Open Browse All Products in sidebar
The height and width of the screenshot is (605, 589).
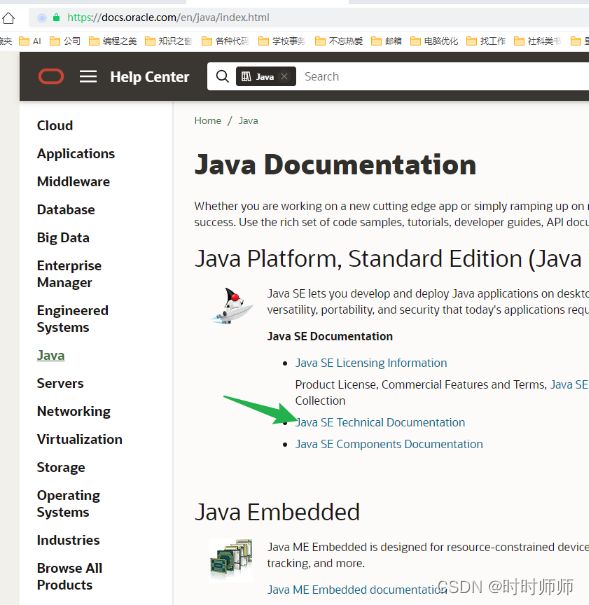tap(70, 576)
